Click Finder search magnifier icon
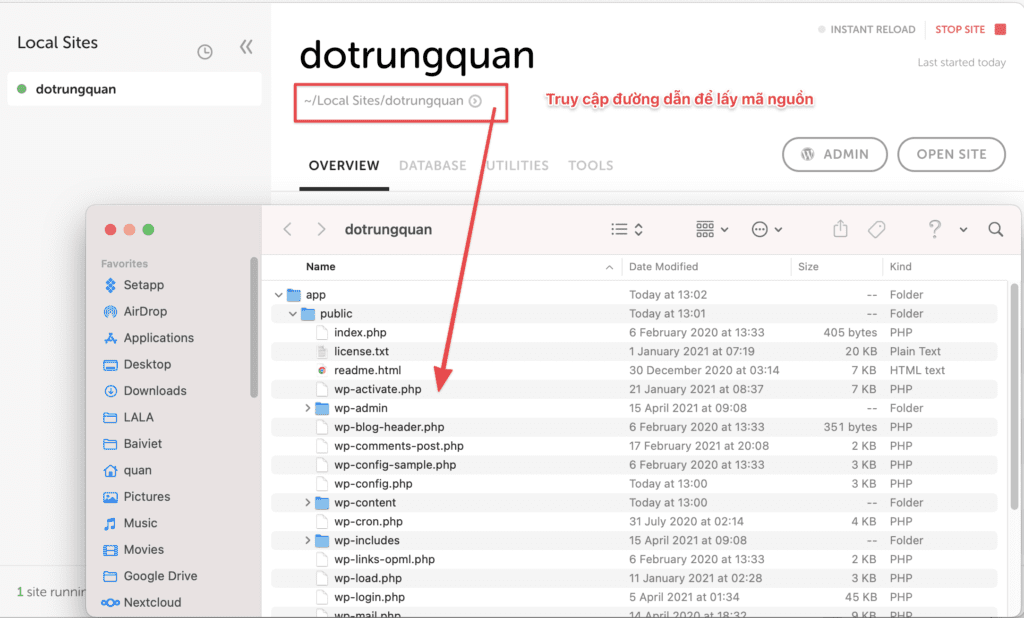 point(995,229)
